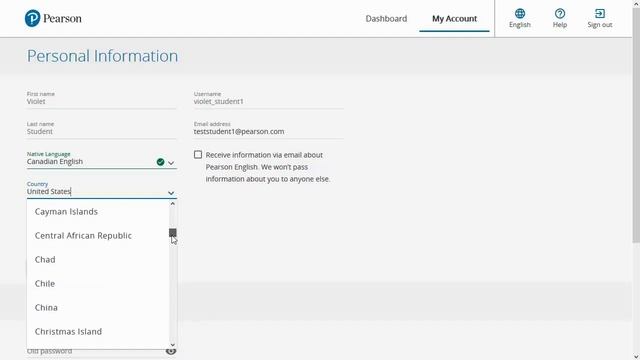Screen dimensions: 640x360
Task: Click the Username field violet_student1
Action: click(x=269, y=101)
